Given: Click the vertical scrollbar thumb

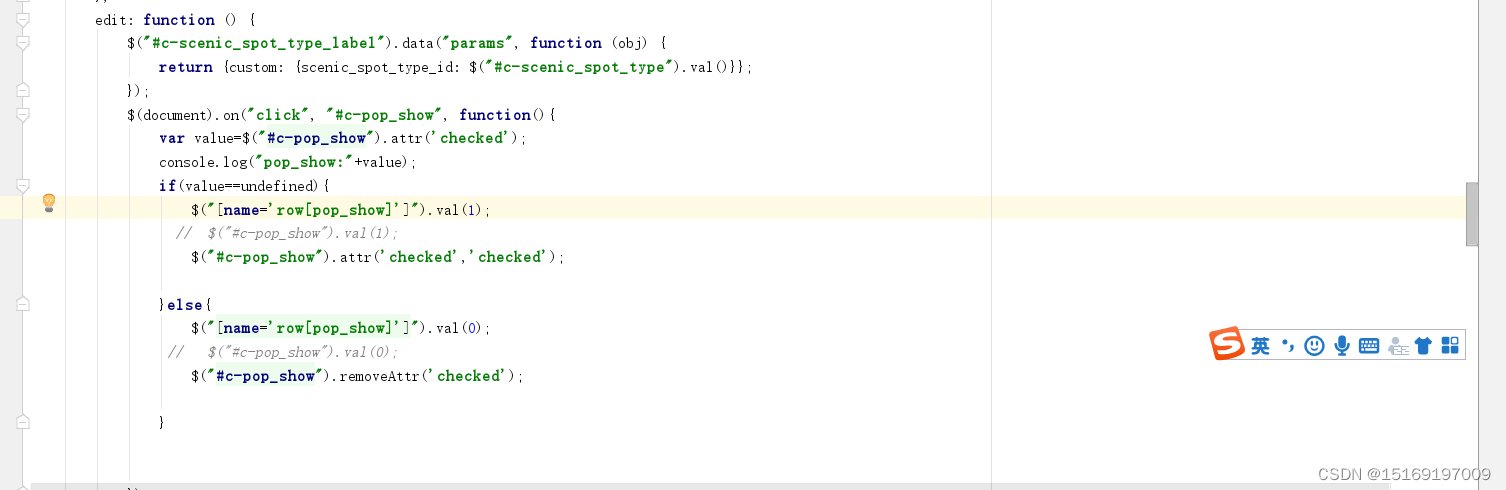Looking at the screenshot, I should click(1472, 214).
